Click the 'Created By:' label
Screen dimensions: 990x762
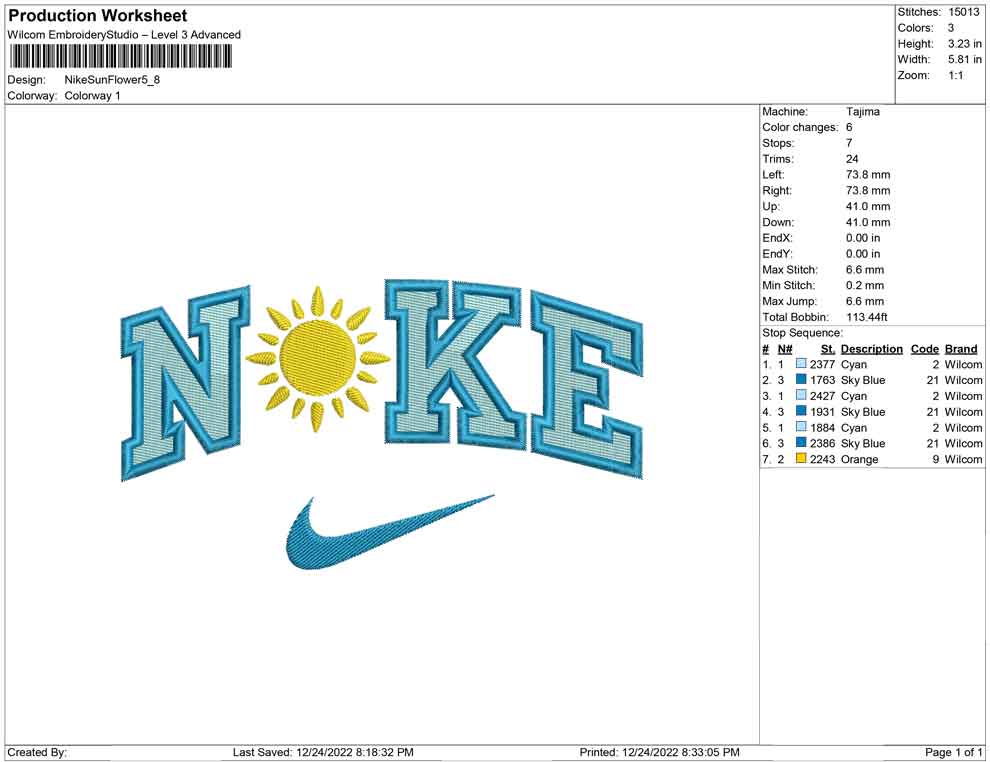pos(37,752)
